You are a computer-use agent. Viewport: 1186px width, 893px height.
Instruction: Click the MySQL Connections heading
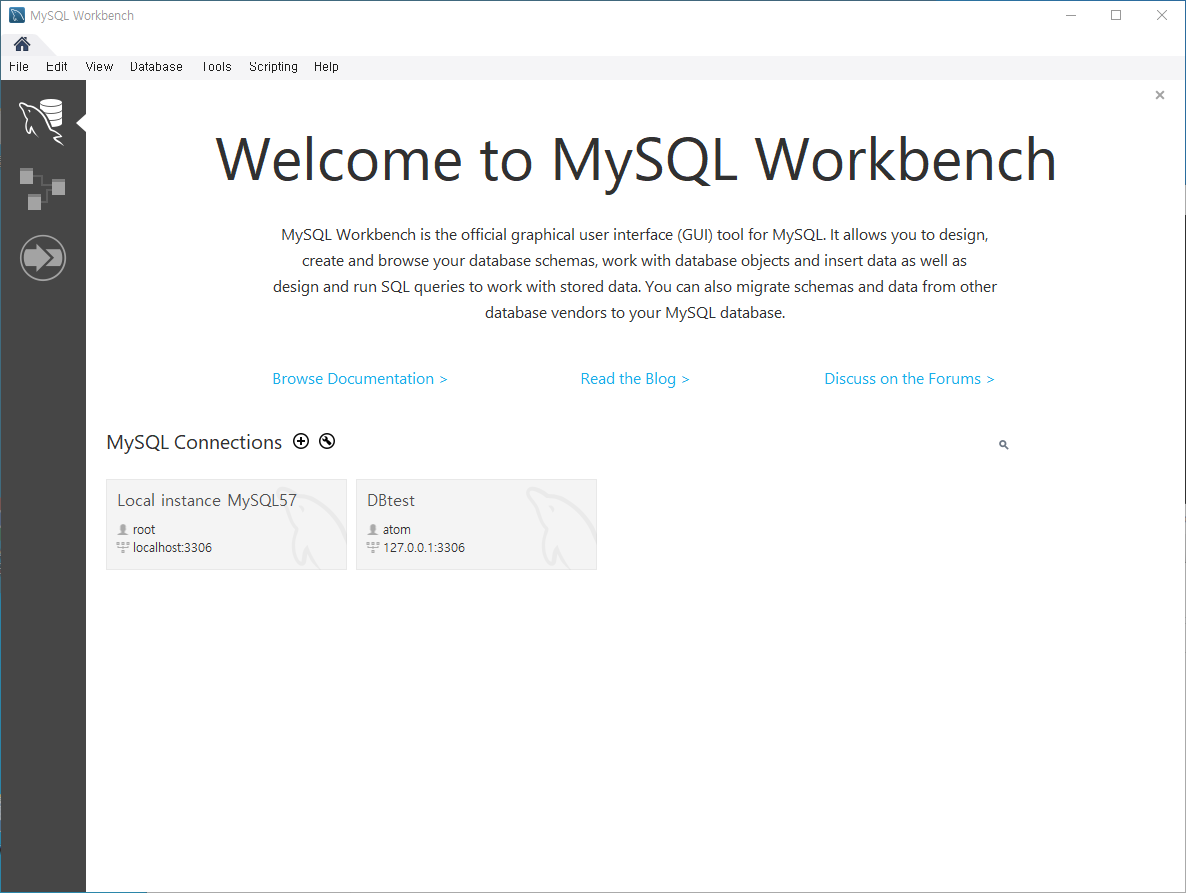click(x=194, y=442)
